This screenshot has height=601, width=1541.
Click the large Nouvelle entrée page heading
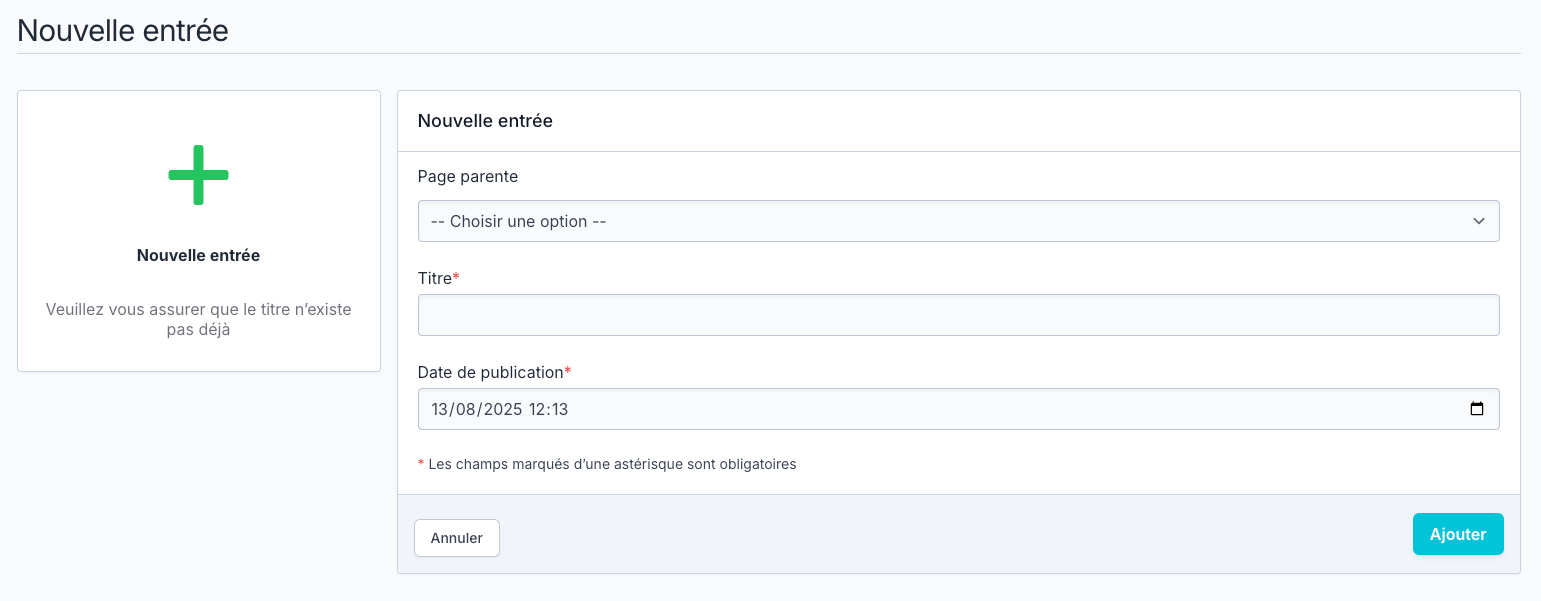point(123,30)
